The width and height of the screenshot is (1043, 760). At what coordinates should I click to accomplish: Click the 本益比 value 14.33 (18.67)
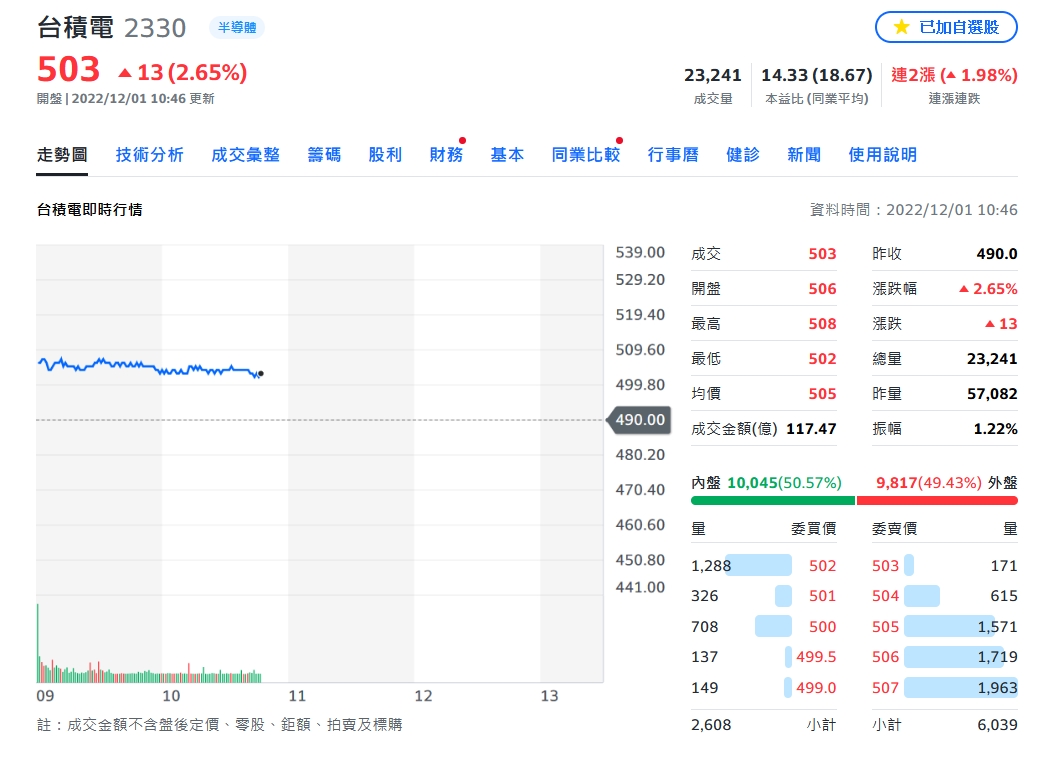(816, 75)
